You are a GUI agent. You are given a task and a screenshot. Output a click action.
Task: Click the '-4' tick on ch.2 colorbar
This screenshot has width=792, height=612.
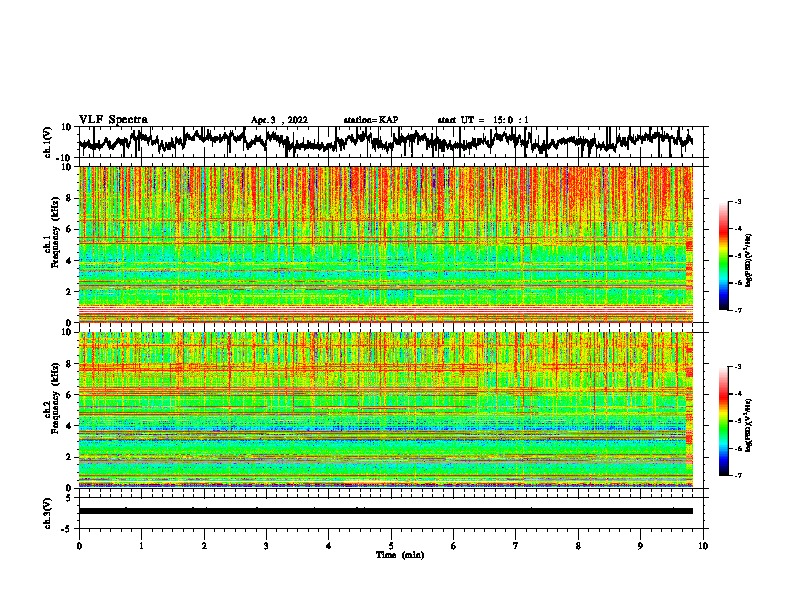737,394
